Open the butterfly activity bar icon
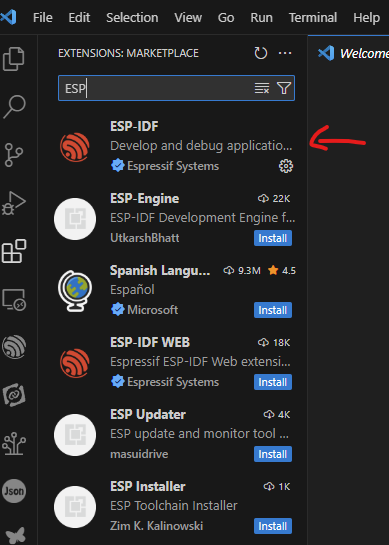Viewport: 389px width, 545px height. (x=15, y=535)
